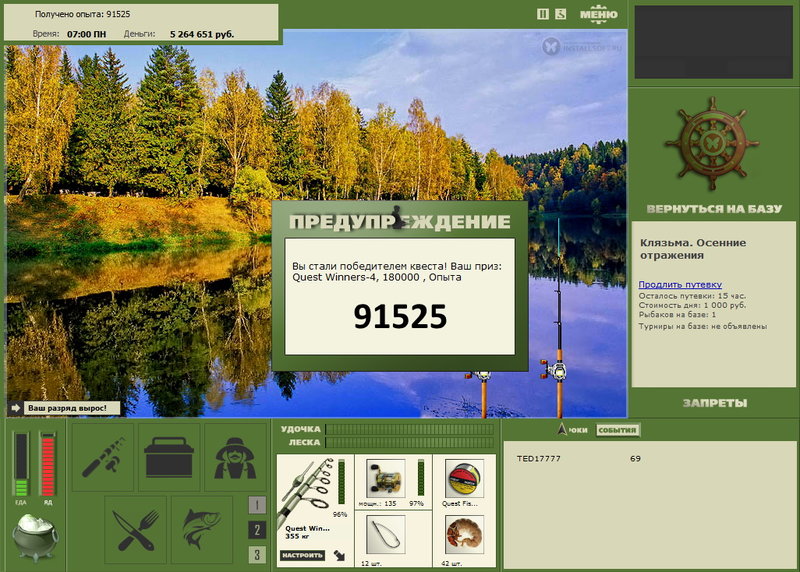Click the Получено опыта: 91525 text
The image size is (800, 572).
click(82, 14)
